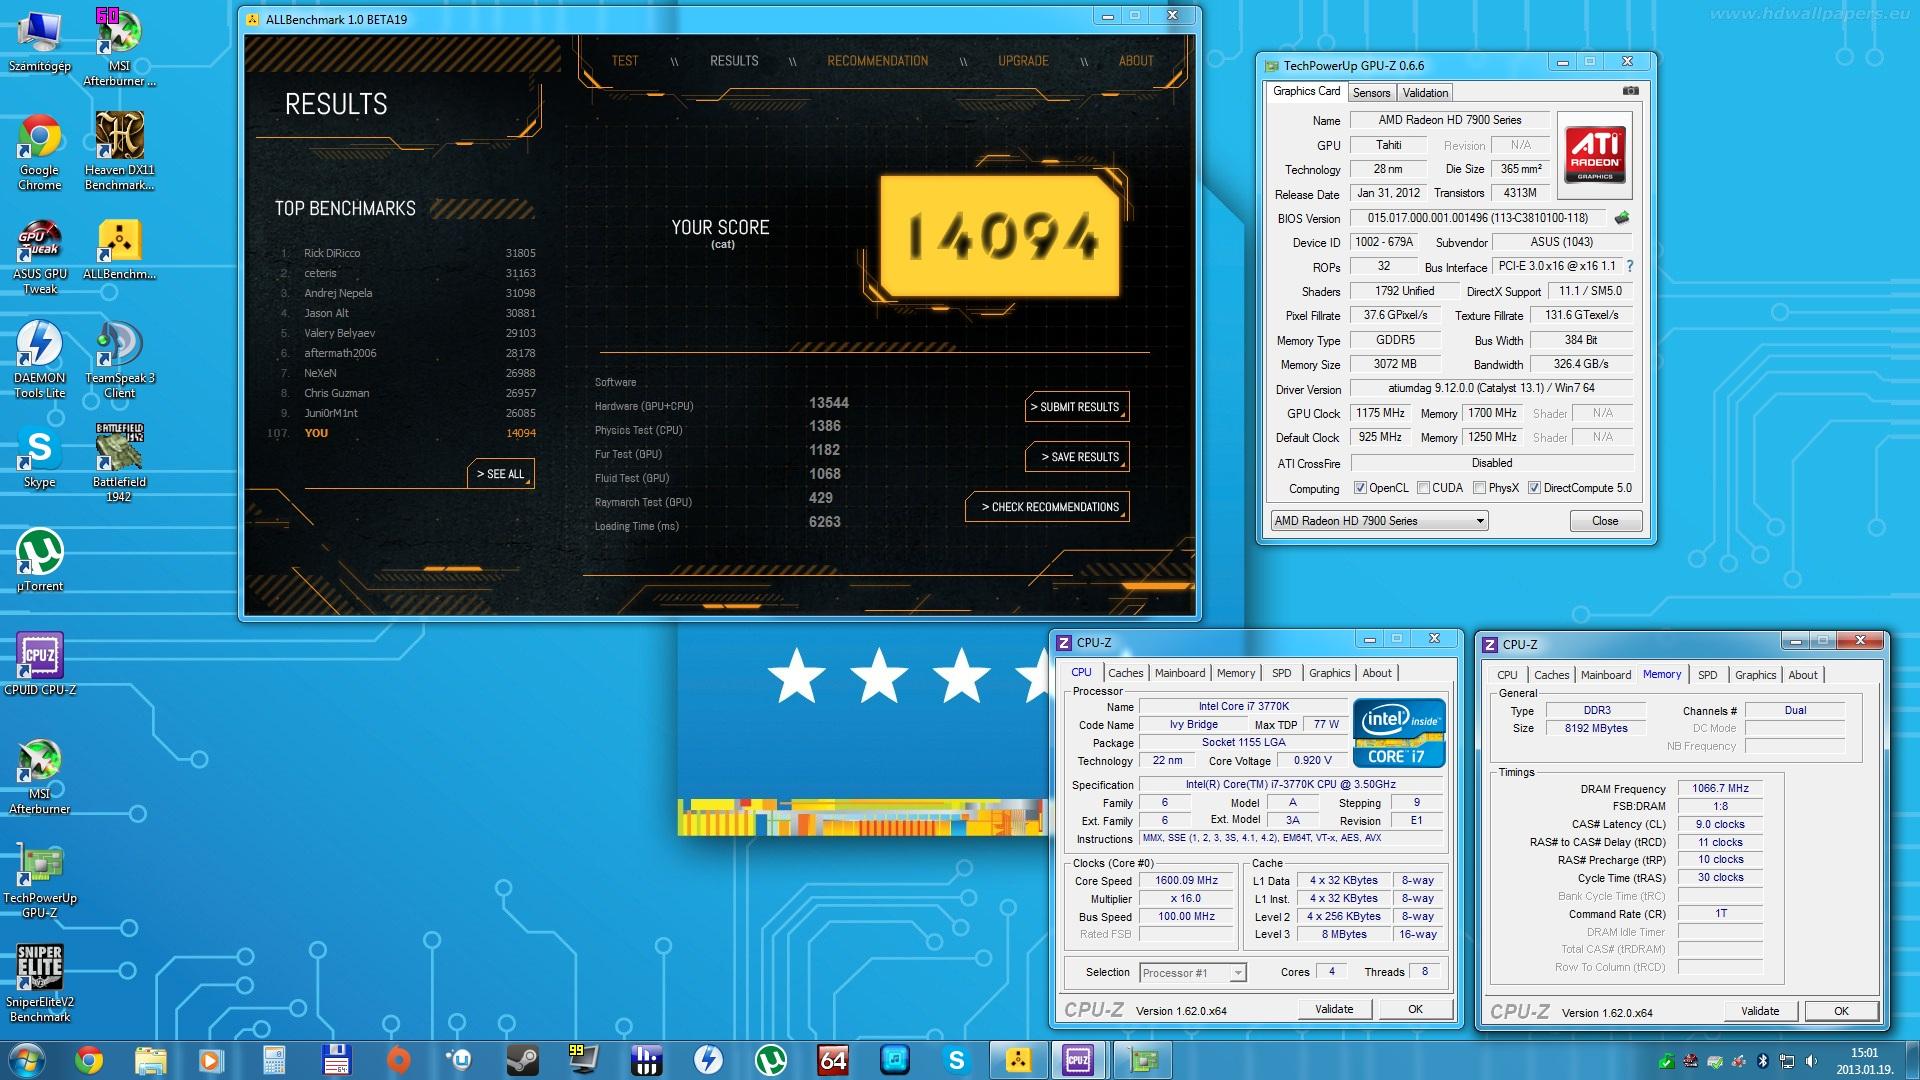Open Heaven DX11 Benchmark shortcut
This screenshot has width=1920, height=1080.
click(x=119, y=150)
